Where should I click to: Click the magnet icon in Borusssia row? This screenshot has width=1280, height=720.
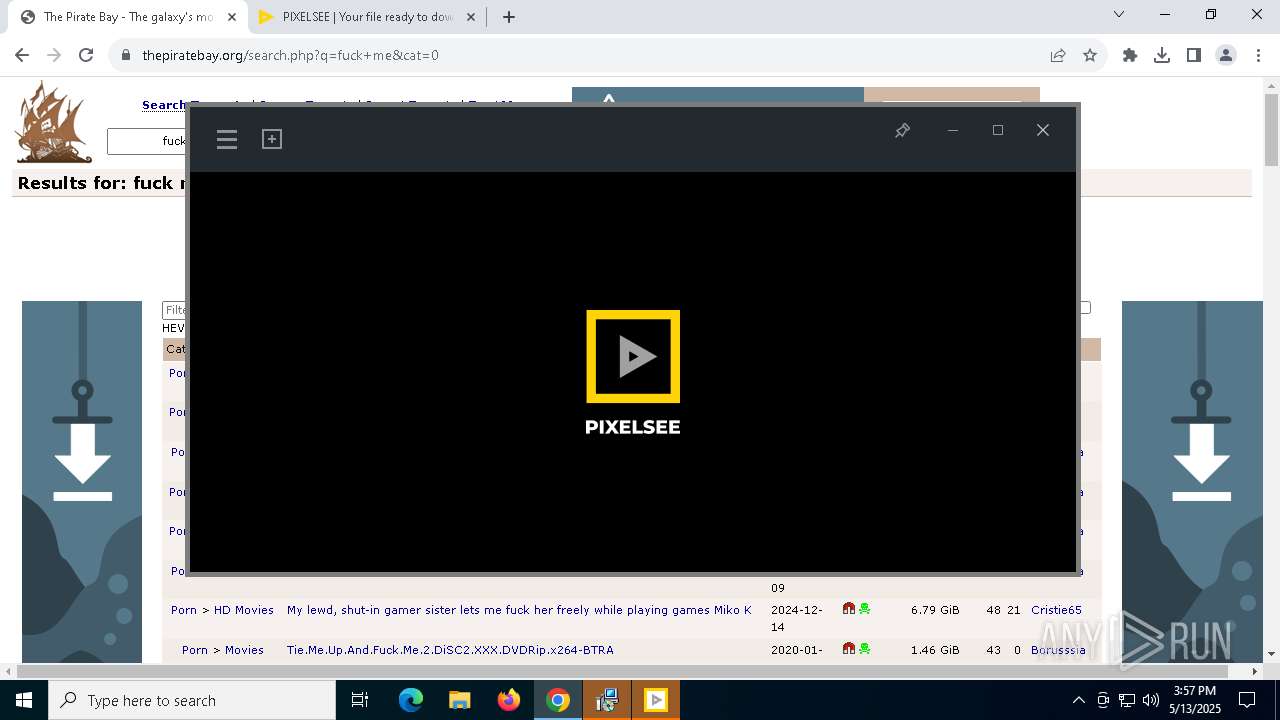click(x=849, y=649)
